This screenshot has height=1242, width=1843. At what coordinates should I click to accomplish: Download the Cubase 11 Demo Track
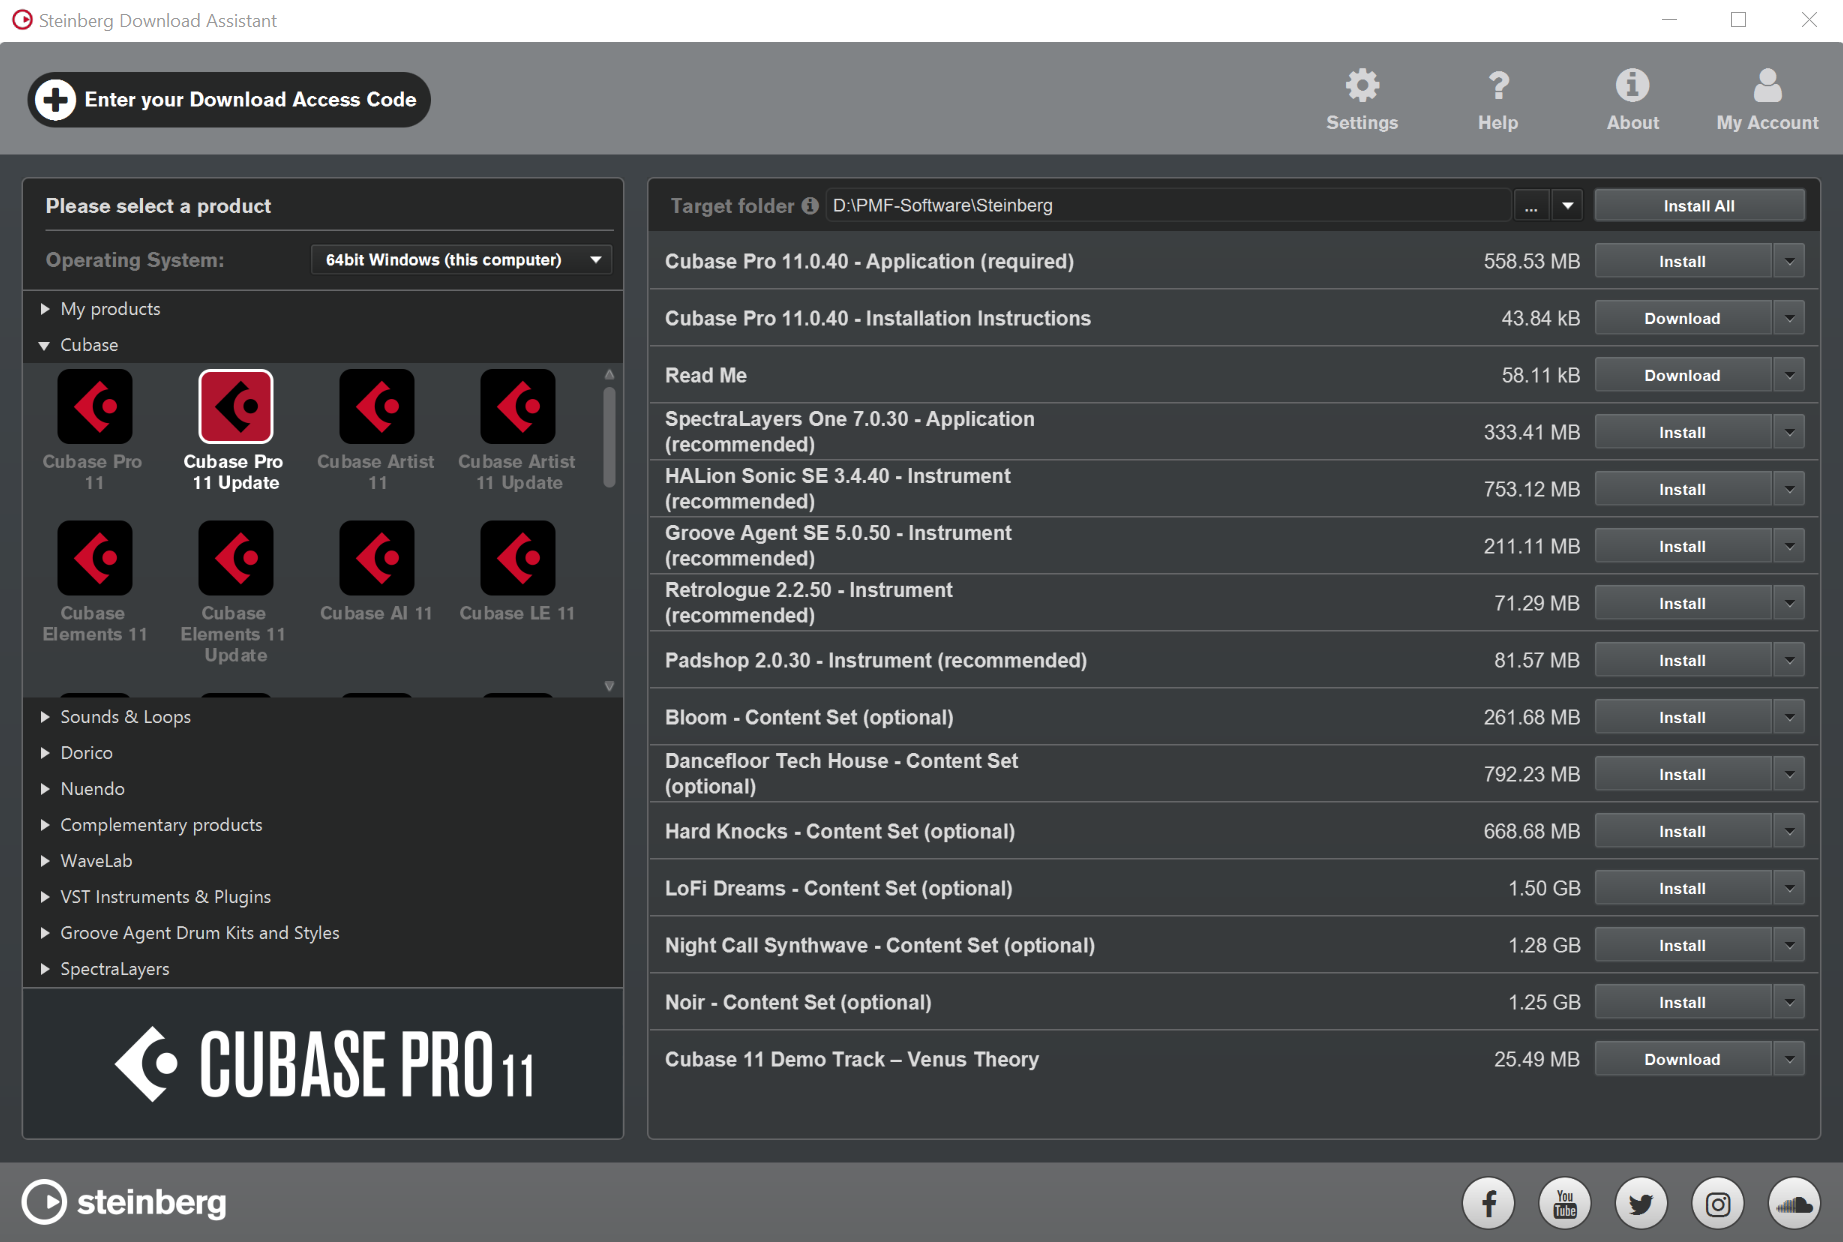pos(1682,1059)
